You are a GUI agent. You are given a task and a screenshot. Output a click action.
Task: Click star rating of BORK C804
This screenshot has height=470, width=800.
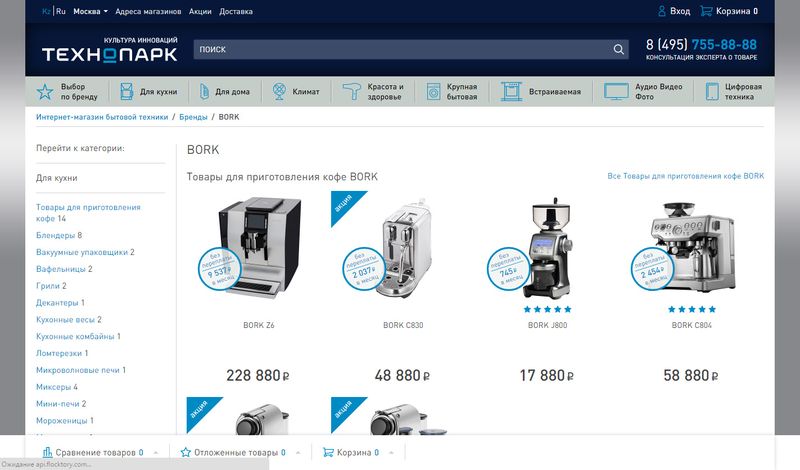(x=692, y=309)
